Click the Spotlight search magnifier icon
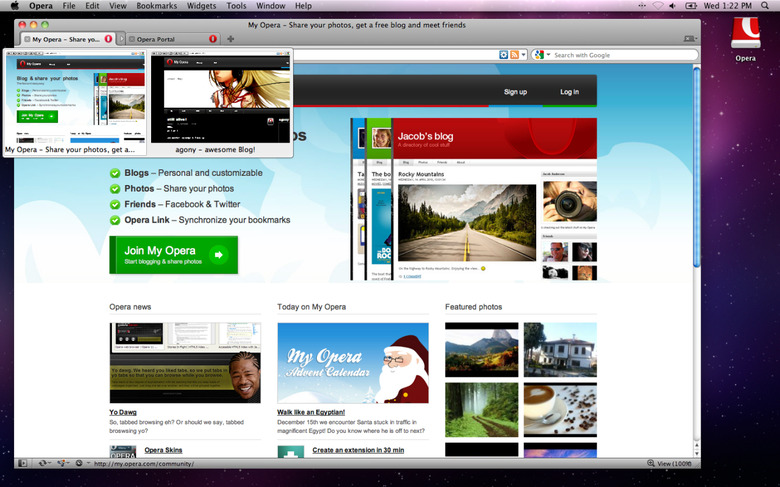The height and width of the screenshot is (487, 780). point(765,6)
